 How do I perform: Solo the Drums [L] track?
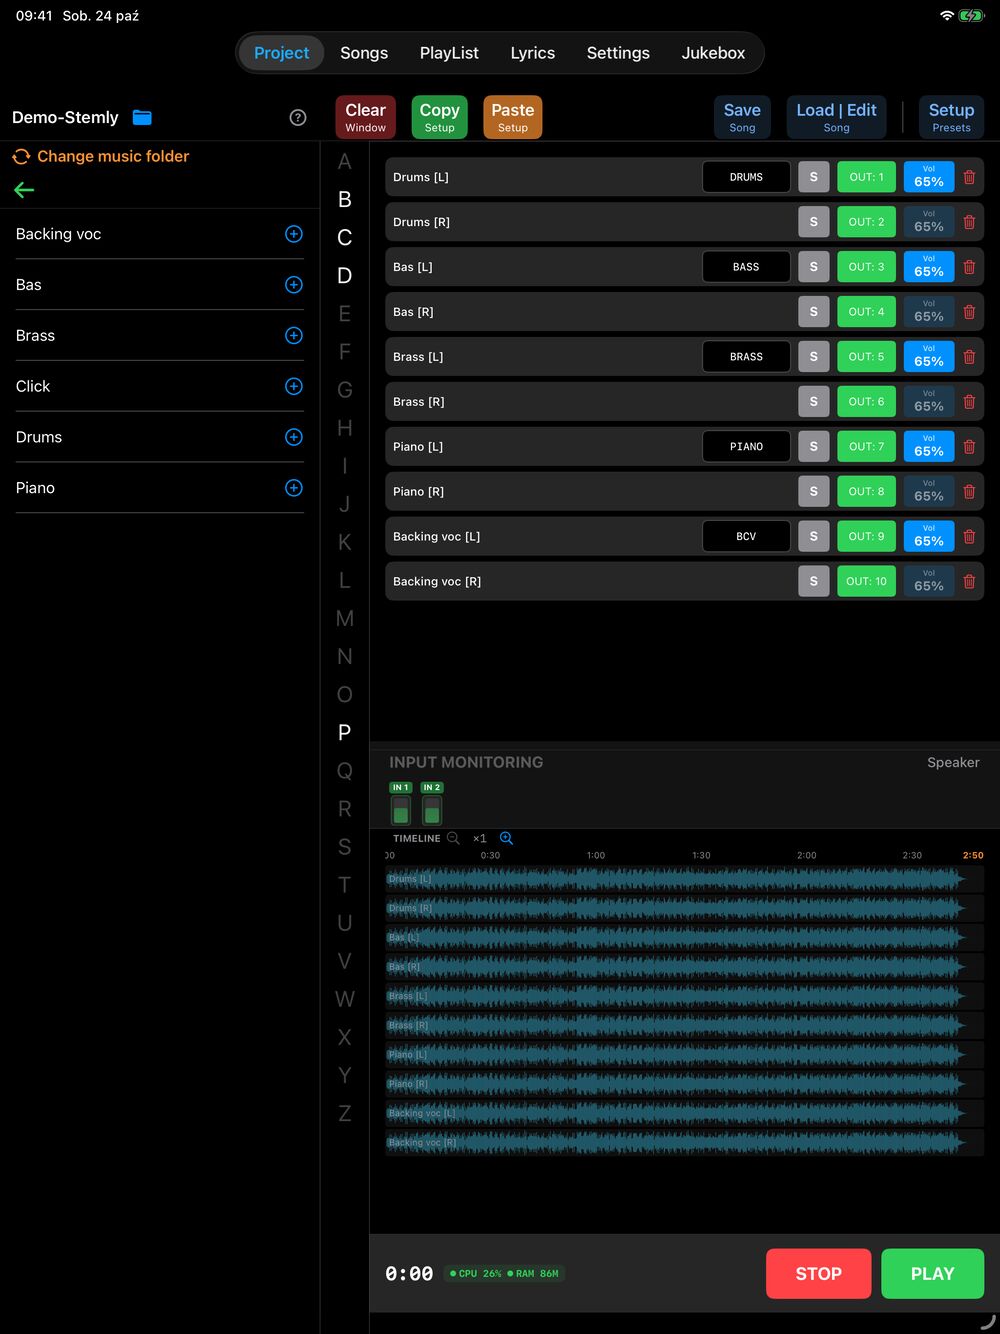tap(814, 177)
